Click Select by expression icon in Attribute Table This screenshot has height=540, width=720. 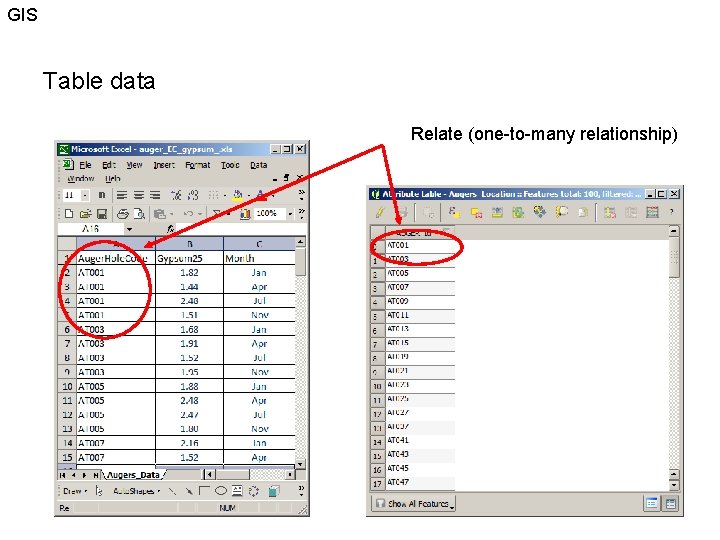(454, 212)
